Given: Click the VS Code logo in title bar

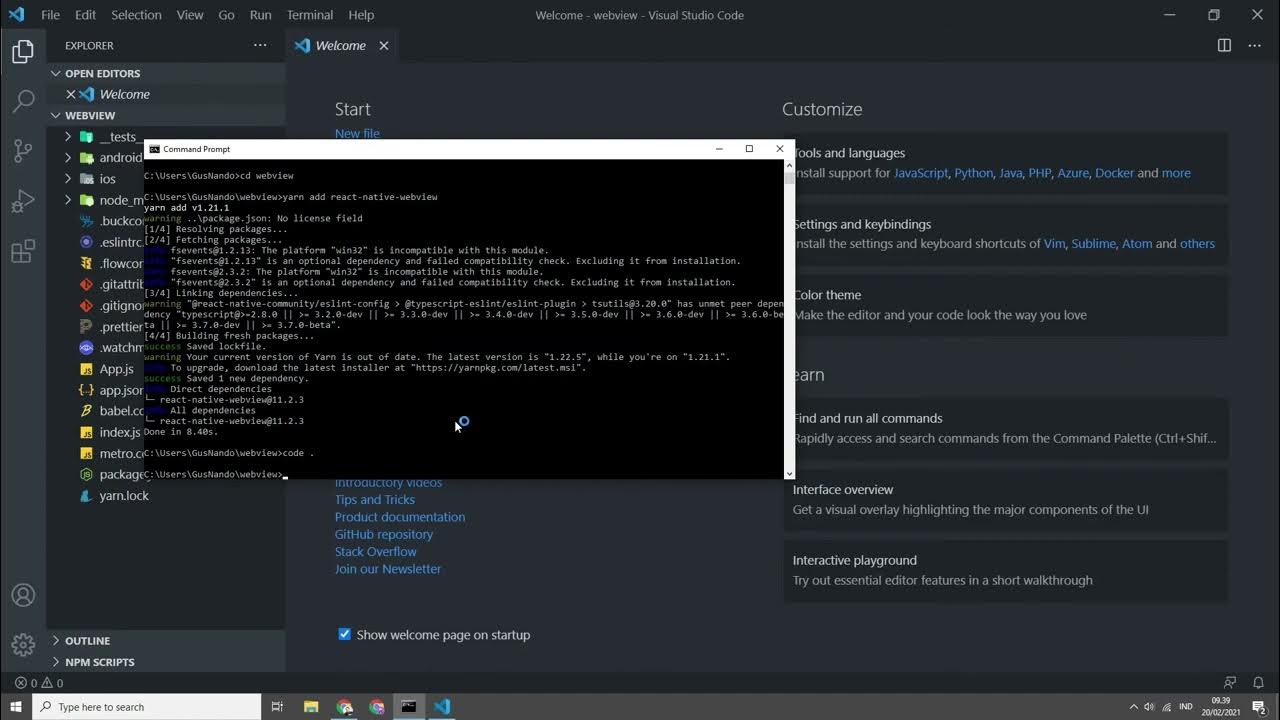Looking at the screenshot, I should coord(16,15).
